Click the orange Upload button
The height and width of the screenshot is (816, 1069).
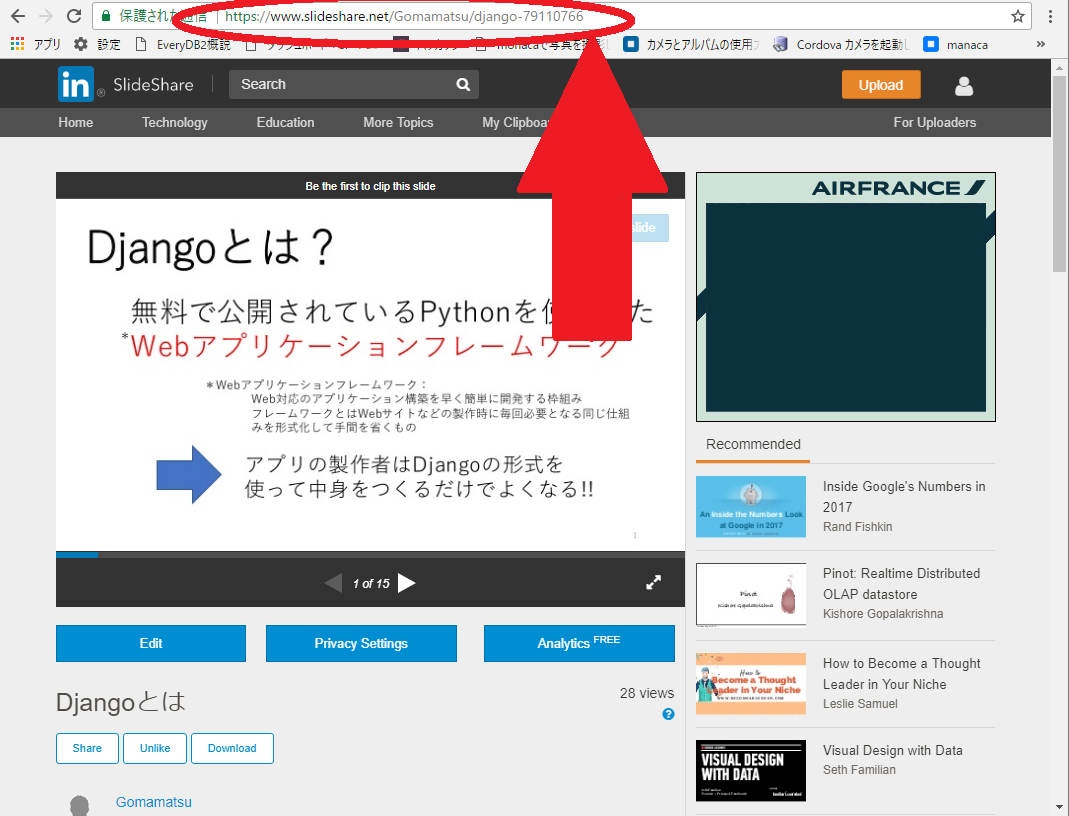coord(881,85)
